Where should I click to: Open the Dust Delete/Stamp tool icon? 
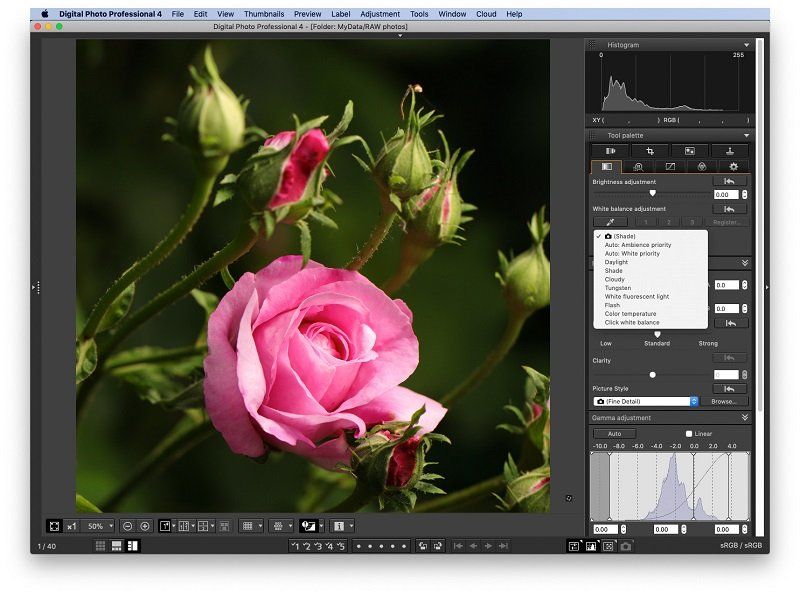(729, 152)
